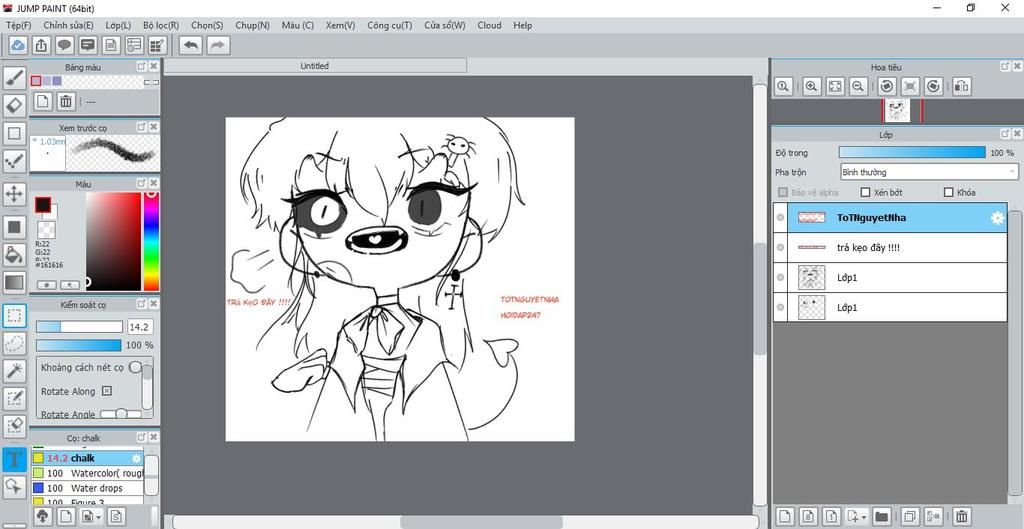The image size is (1024, 529).
Task: Select the Water drops brush
Action: pos(88,489)
